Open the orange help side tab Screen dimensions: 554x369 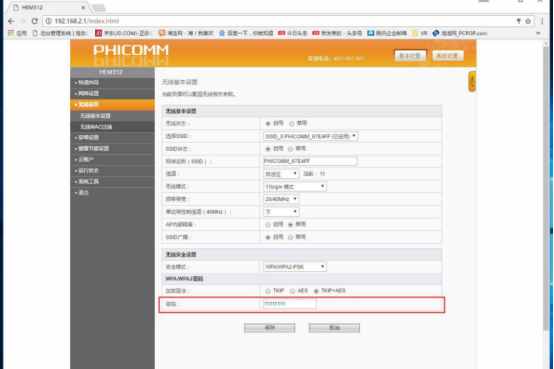[x=472, y=81]
